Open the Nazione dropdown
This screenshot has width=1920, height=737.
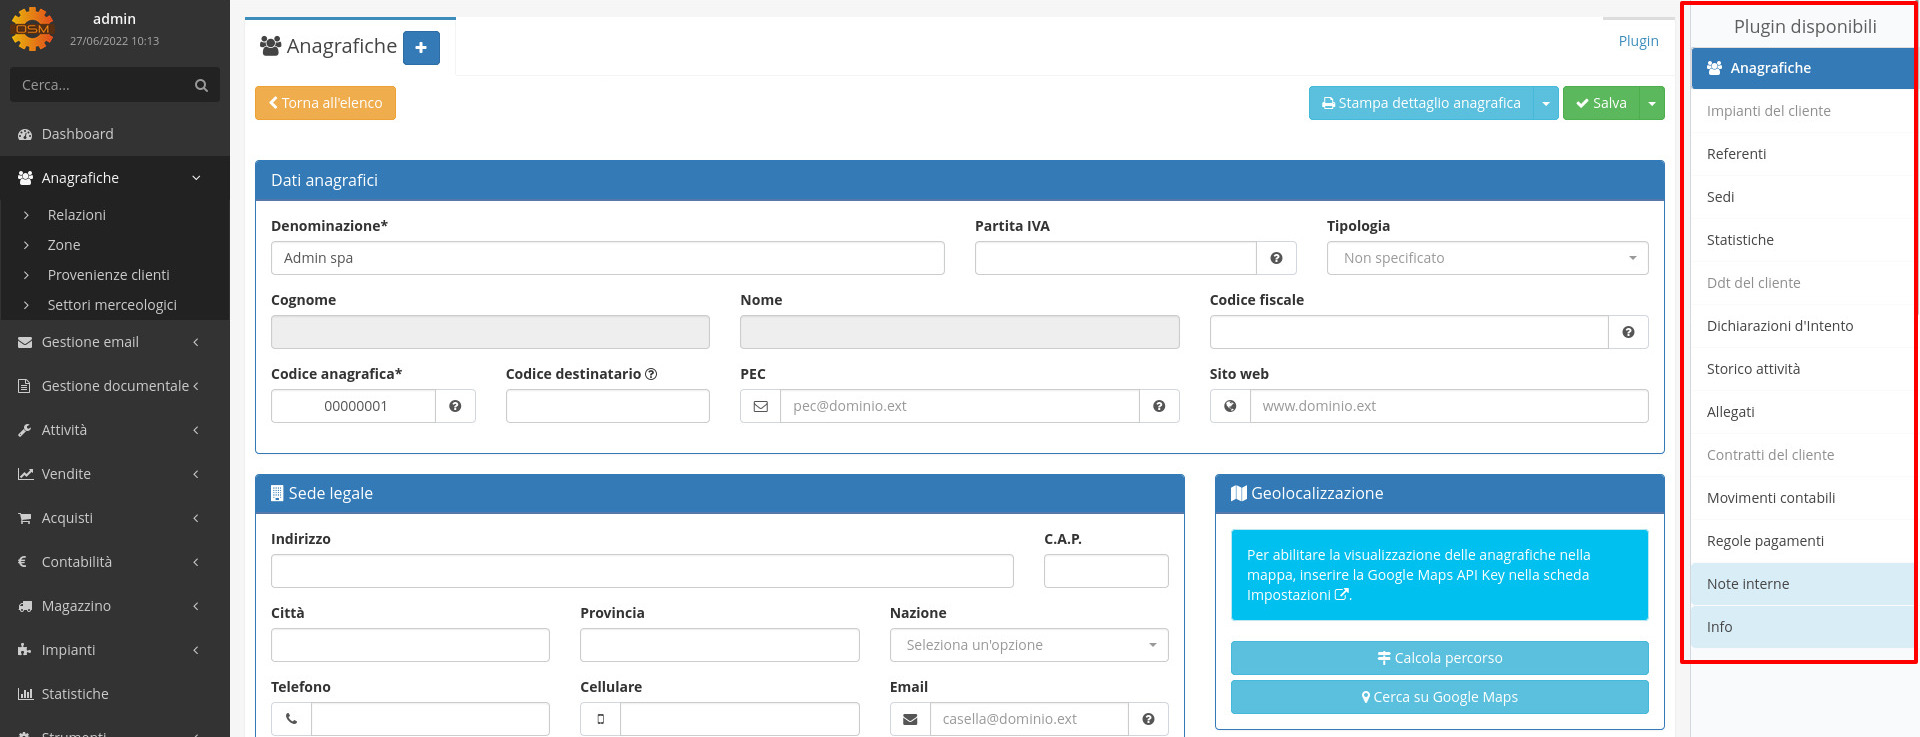[1028, 645]
